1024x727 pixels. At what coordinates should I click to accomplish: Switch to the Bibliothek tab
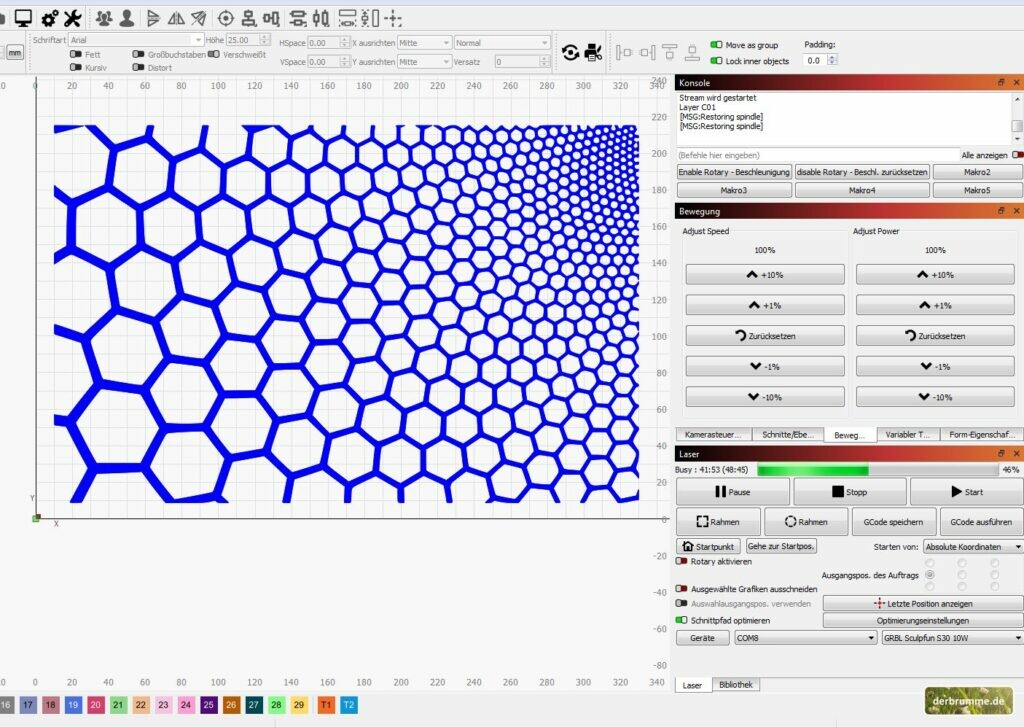[737, 685]
